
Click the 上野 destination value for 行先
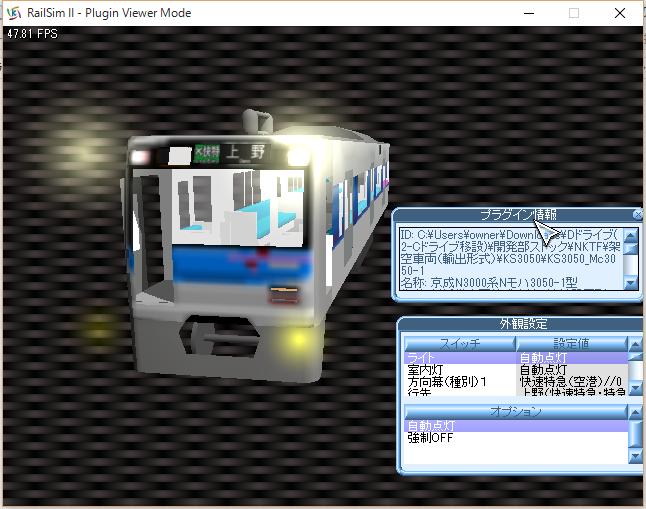tap(572, 392)
